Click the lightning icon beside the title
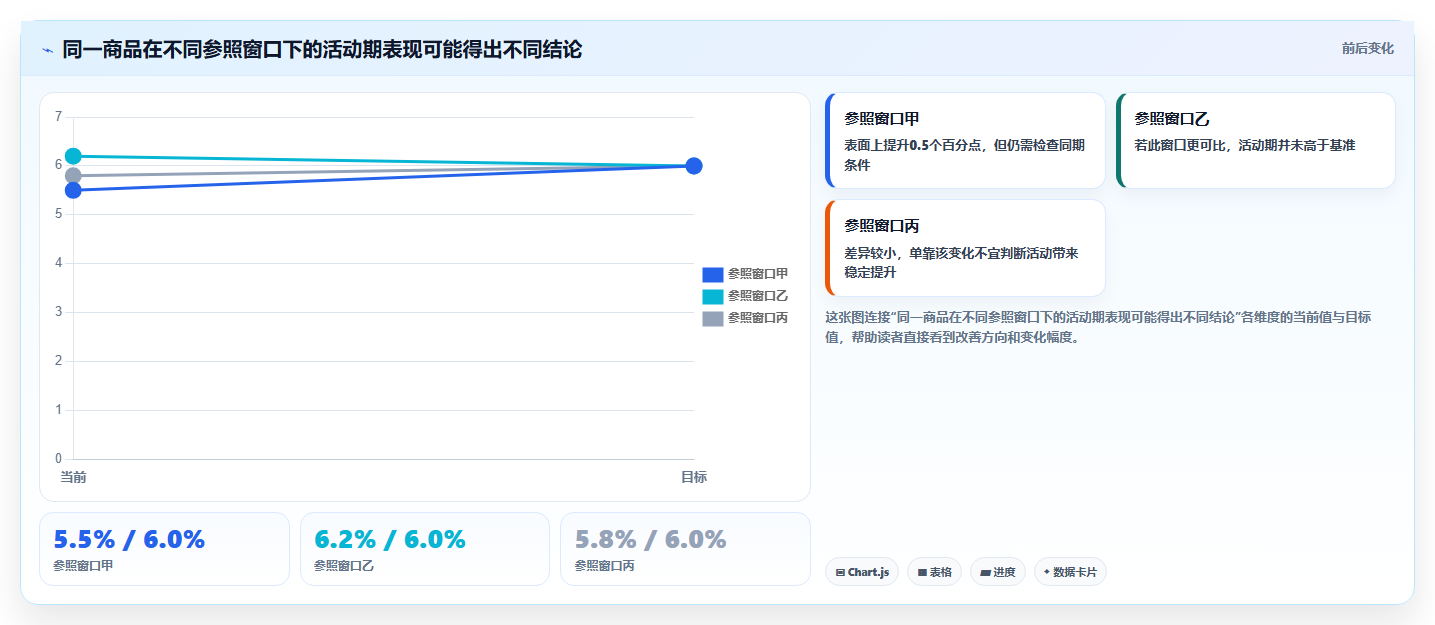This screenshot has width=1435, height=625. pos(47,50)
